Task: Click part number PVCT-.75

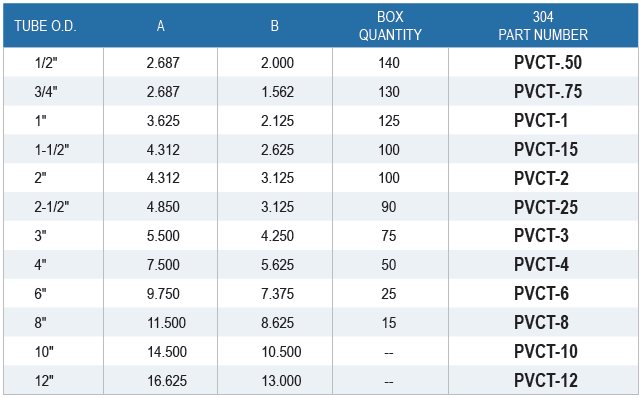Action: tap(548, 91)
